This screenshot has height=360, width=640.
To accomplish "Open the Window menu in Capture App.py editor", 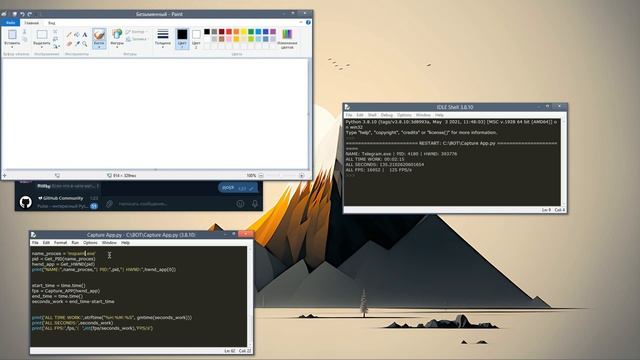I will coord(109,242).
